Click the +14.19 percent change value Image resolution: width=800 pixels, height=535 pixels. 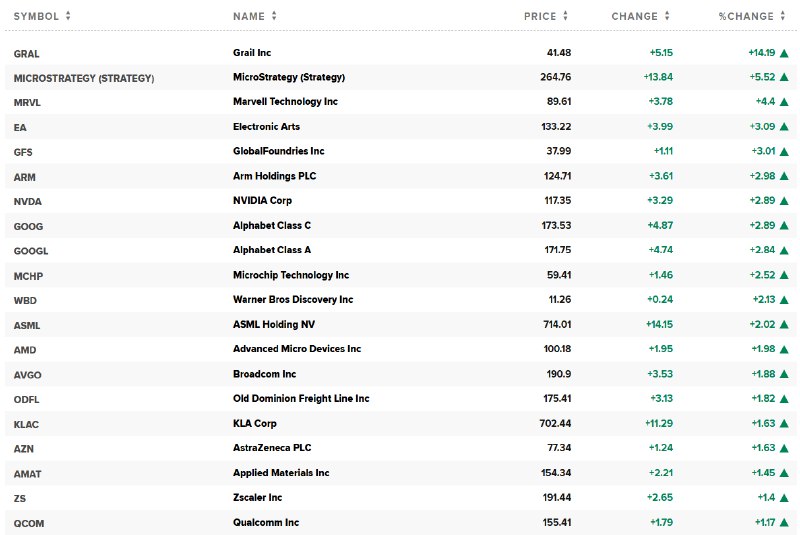(762, 53)
